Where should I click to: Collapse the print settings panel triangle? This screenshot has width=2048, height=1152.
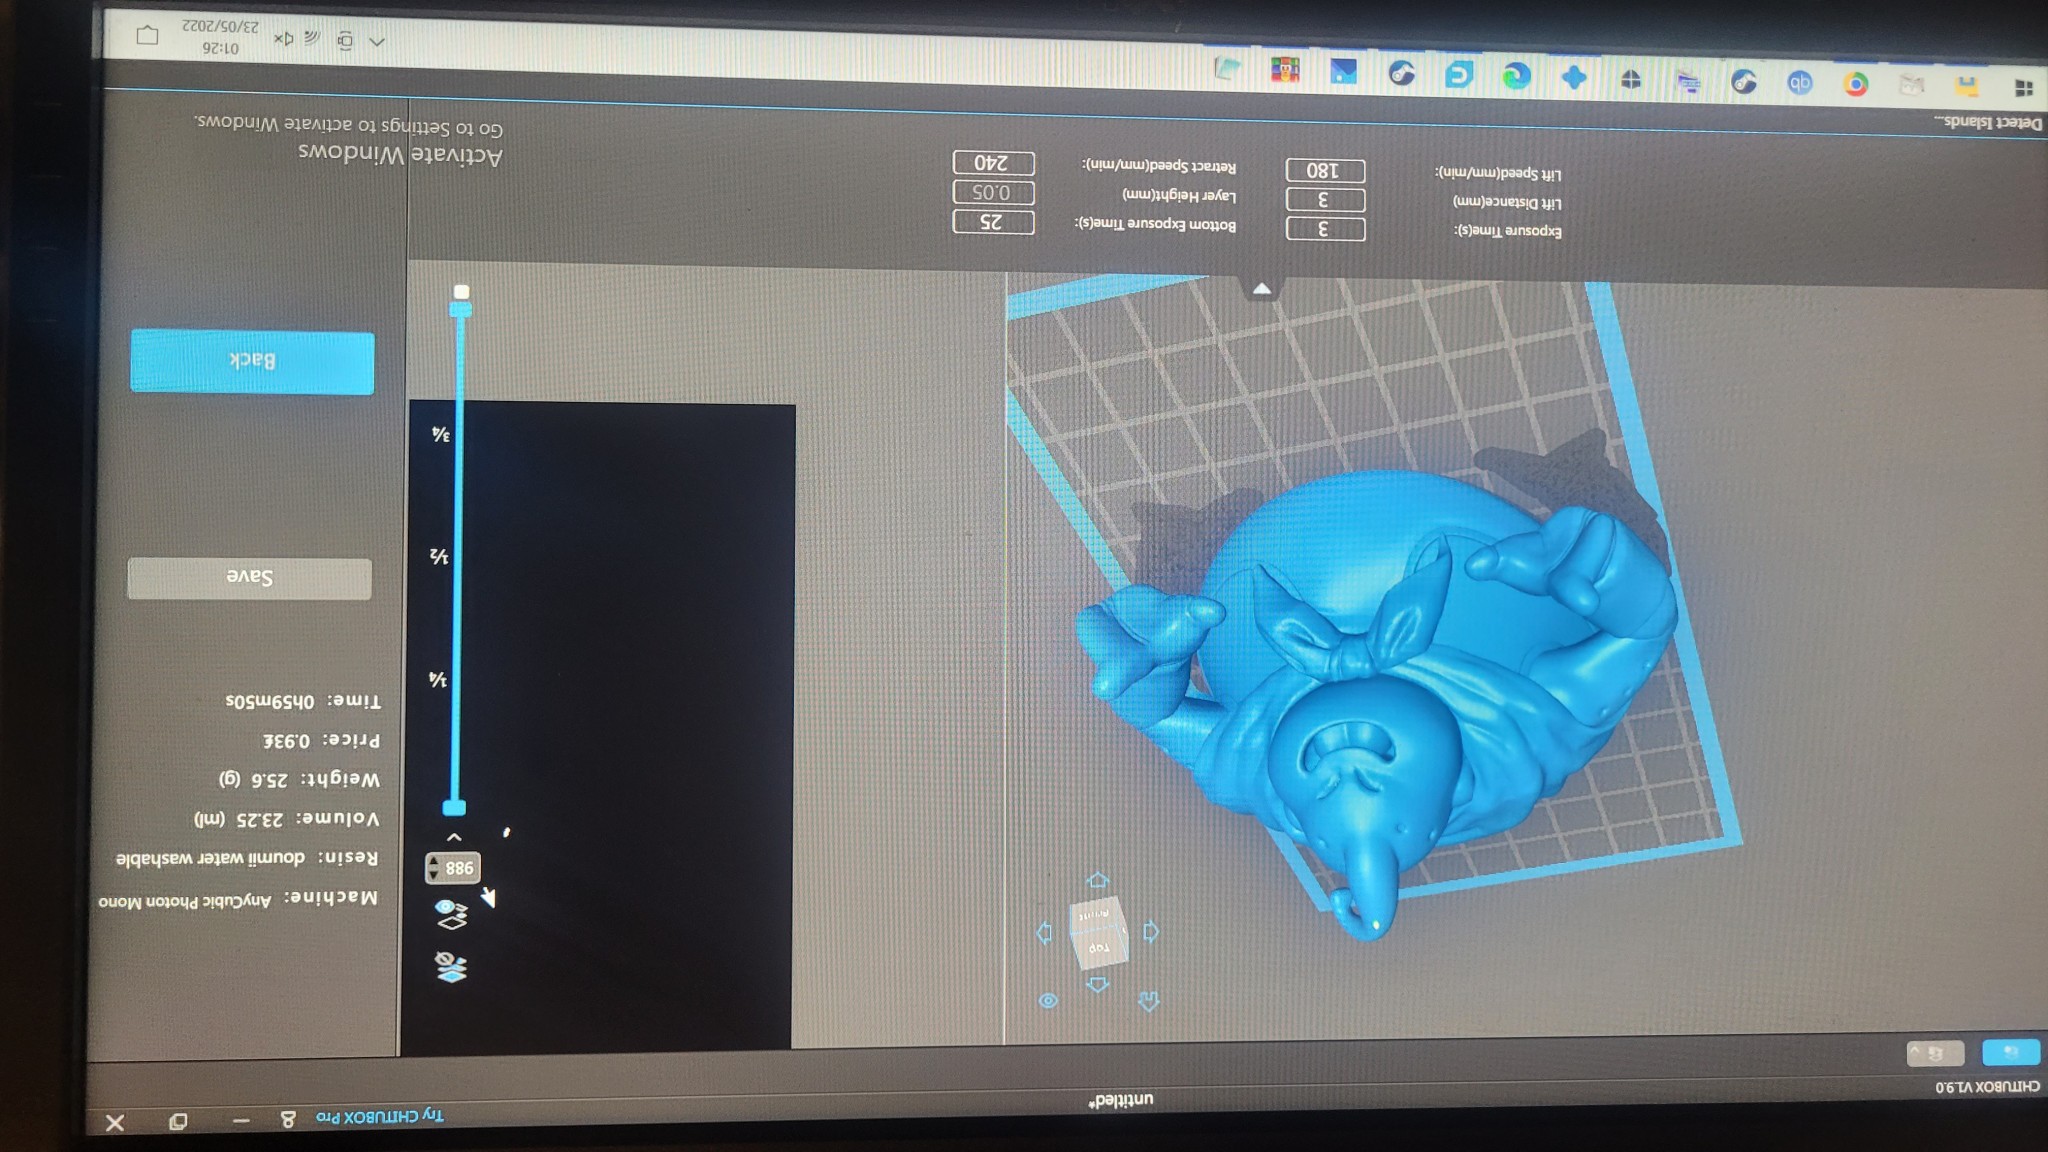click(1262, 289)
